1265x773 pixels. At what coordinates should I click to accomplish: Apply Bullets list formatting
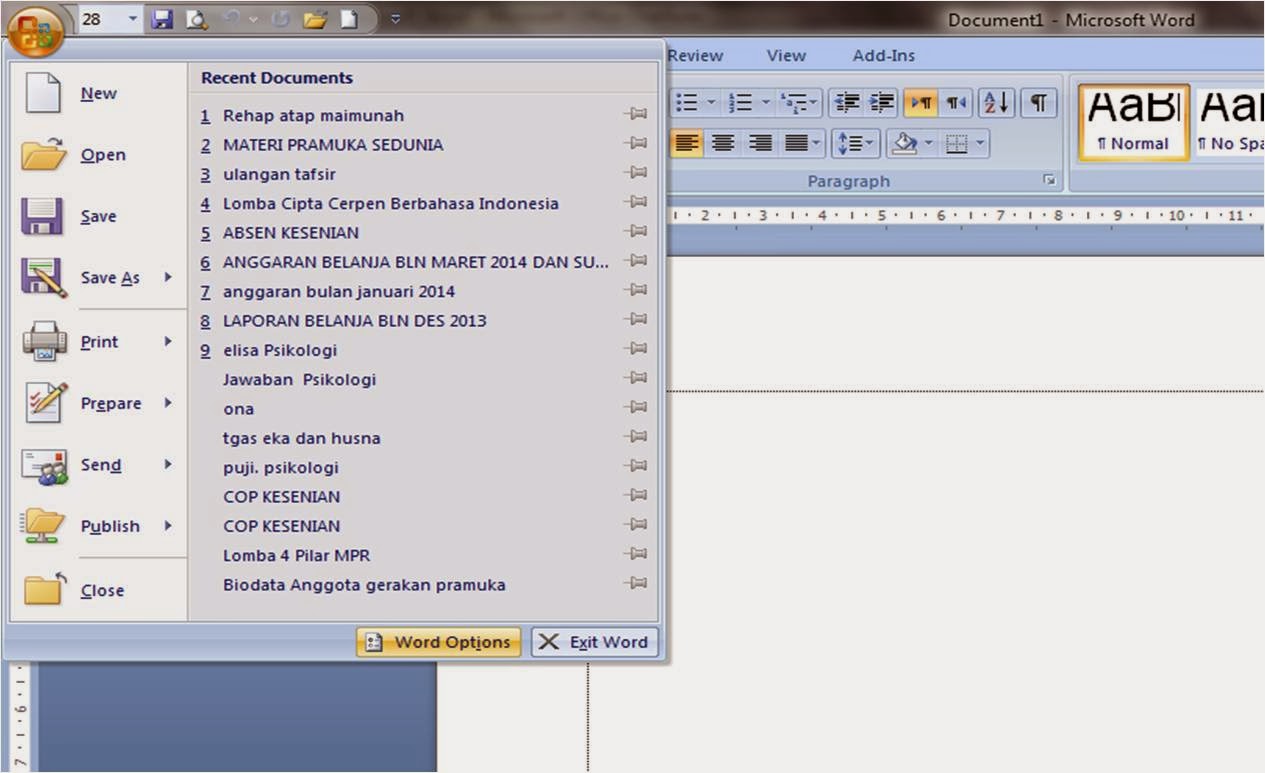pyautogui.click(x=688, y=103)
